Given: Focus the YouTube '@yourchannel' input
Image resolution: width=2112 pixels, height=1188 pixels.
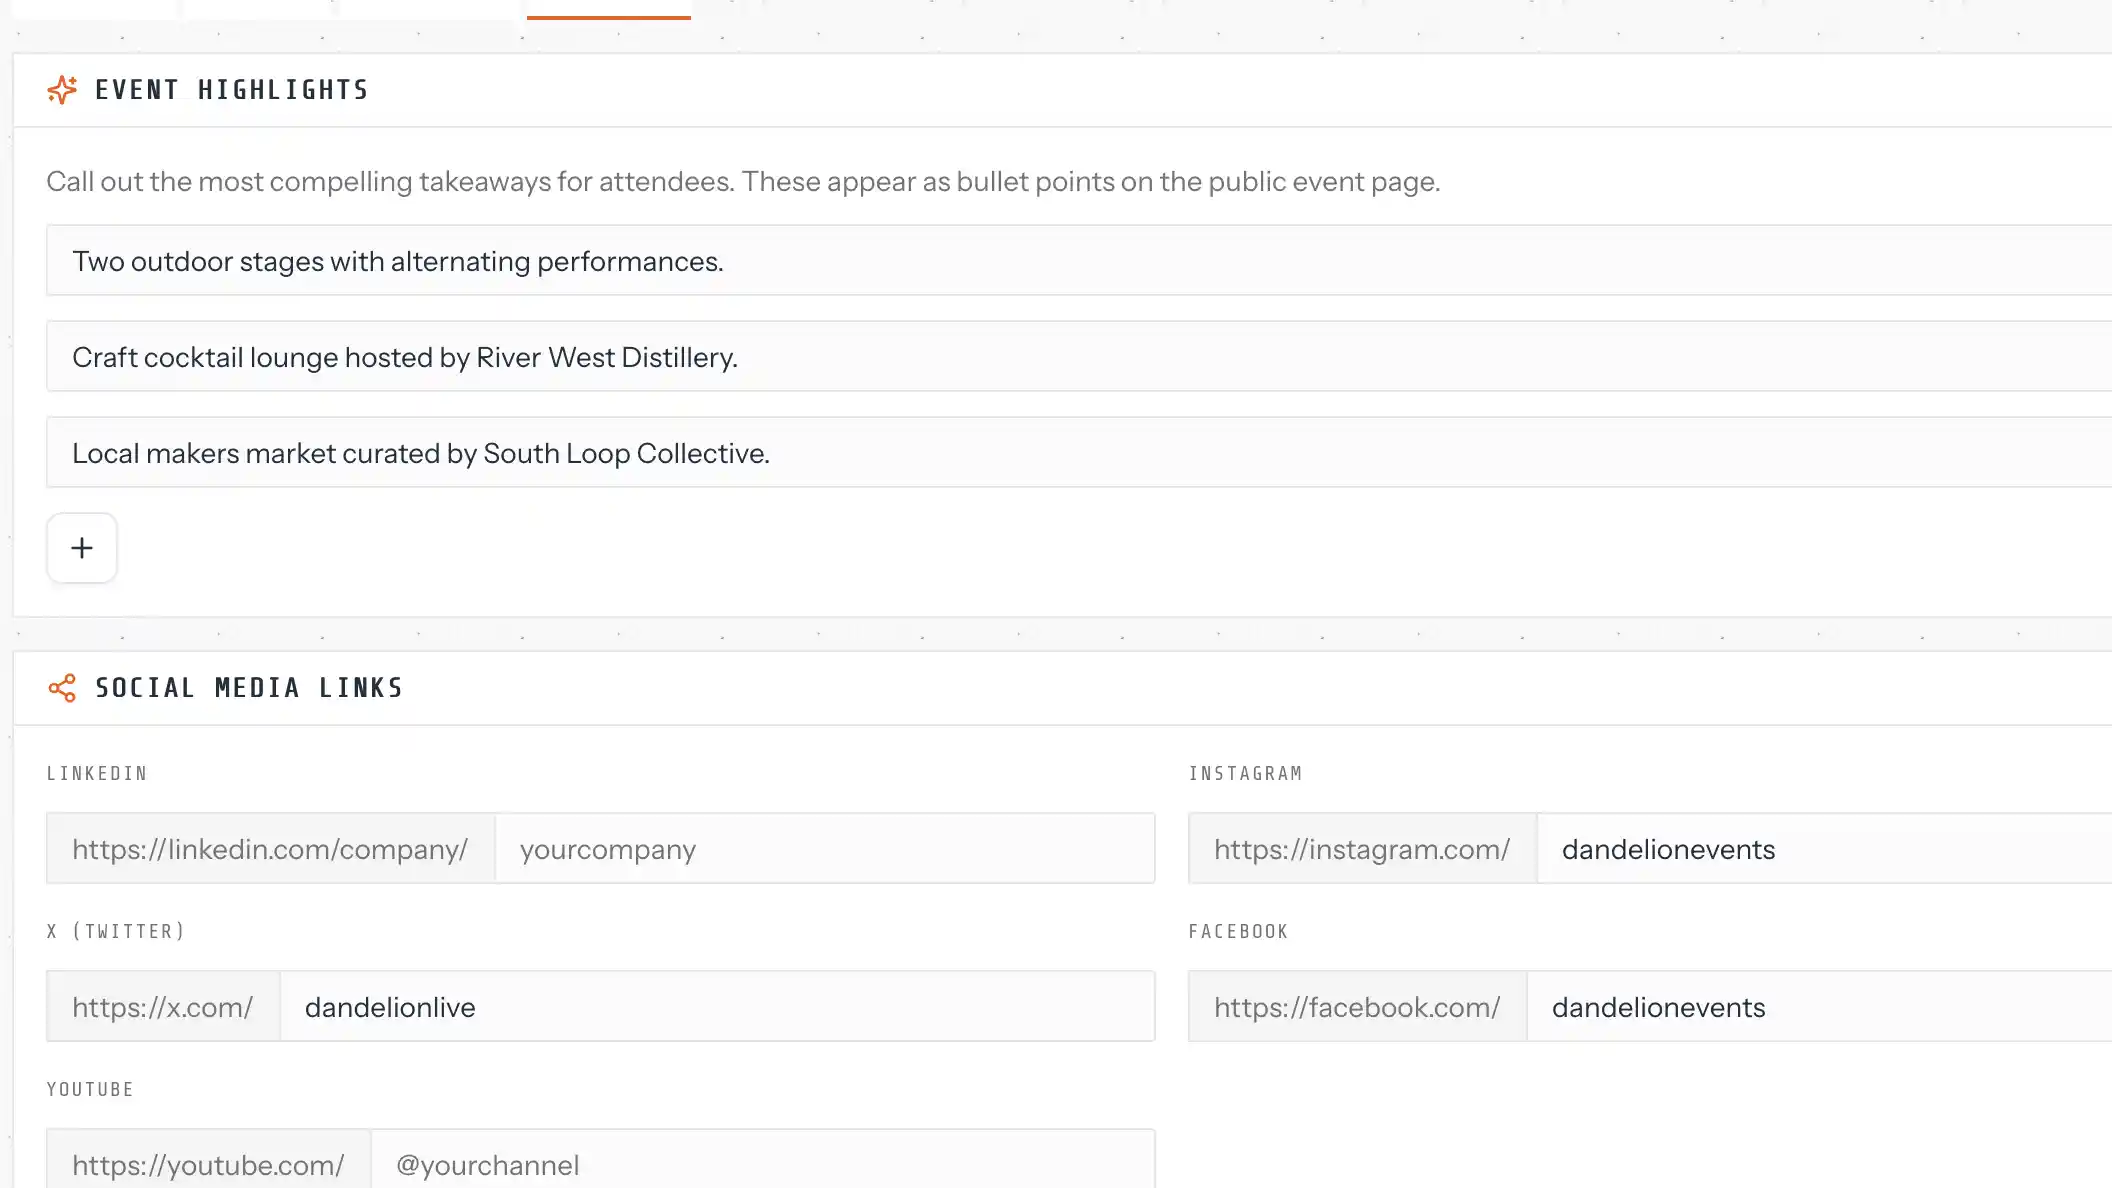Looking at the screenshot, I should (762, 1165).
